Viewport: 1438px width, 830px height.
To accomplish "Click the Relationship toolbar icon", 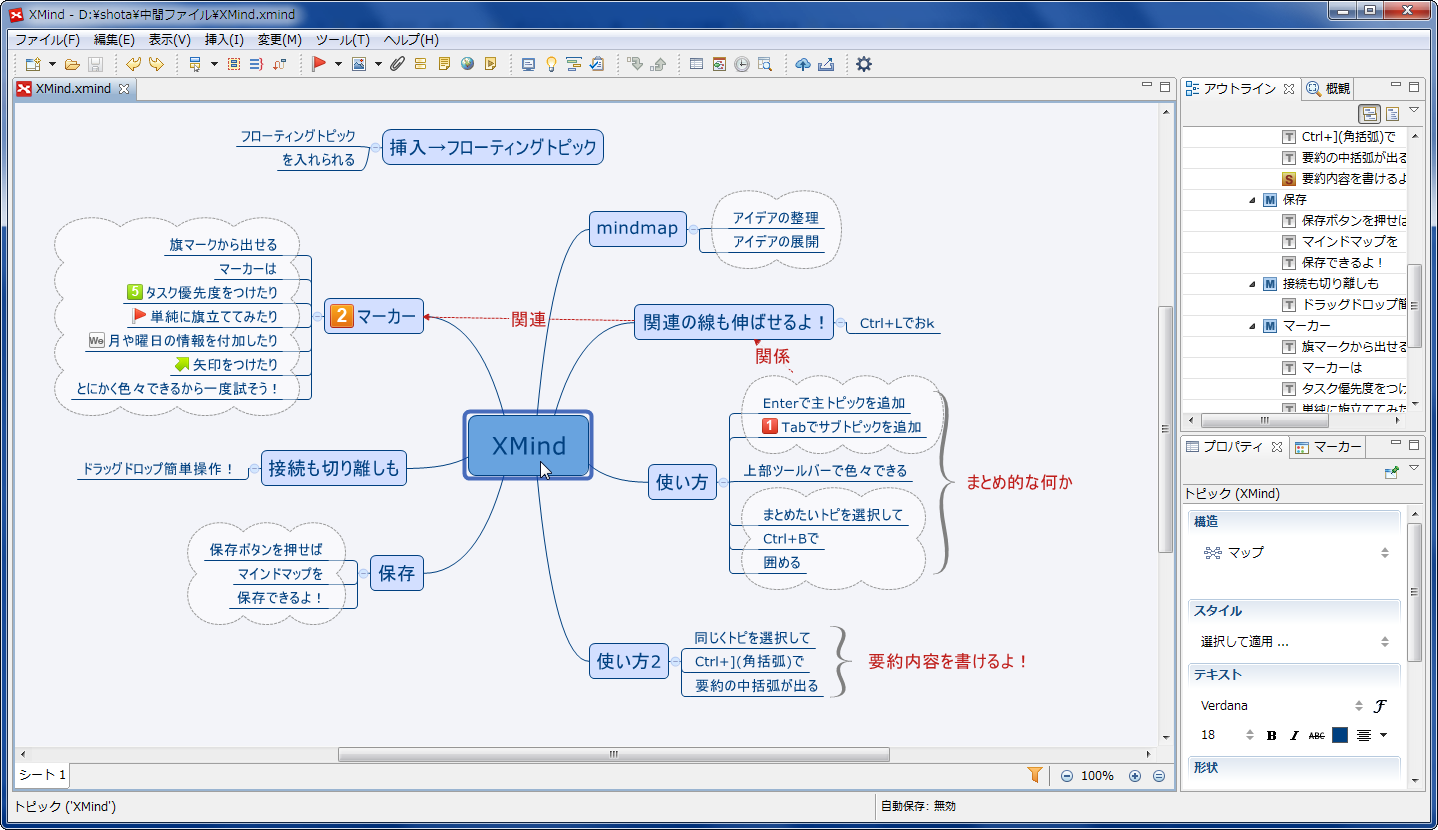I will [279, 64].
